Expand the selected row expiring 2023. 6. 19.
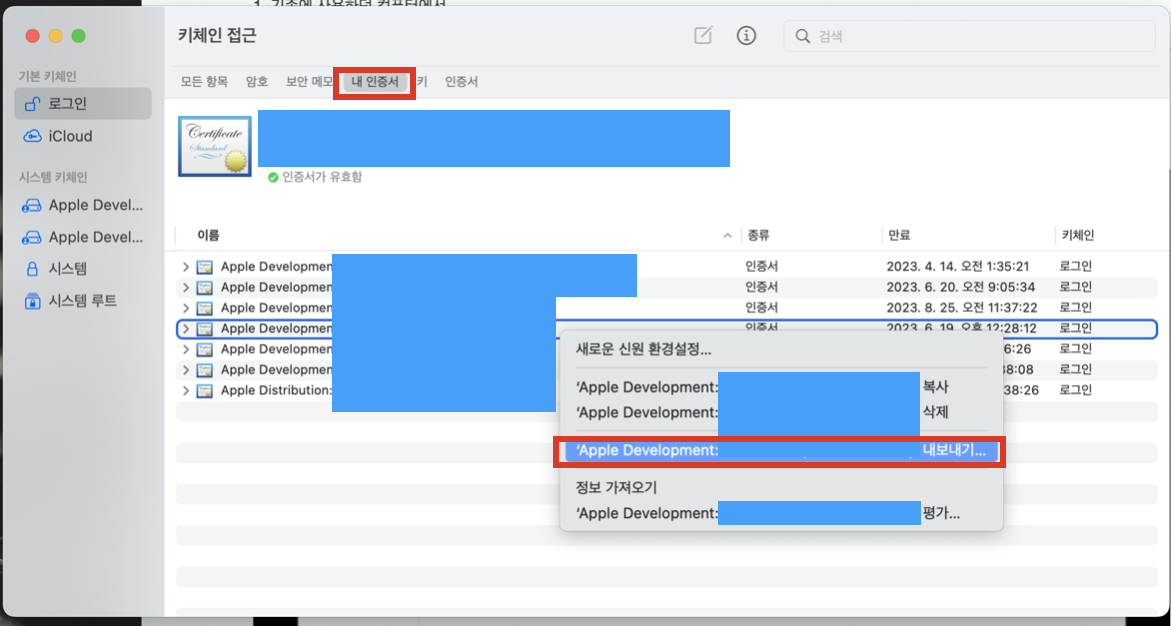Viewport: 1172px width, 626px height. tap(186, 329)
